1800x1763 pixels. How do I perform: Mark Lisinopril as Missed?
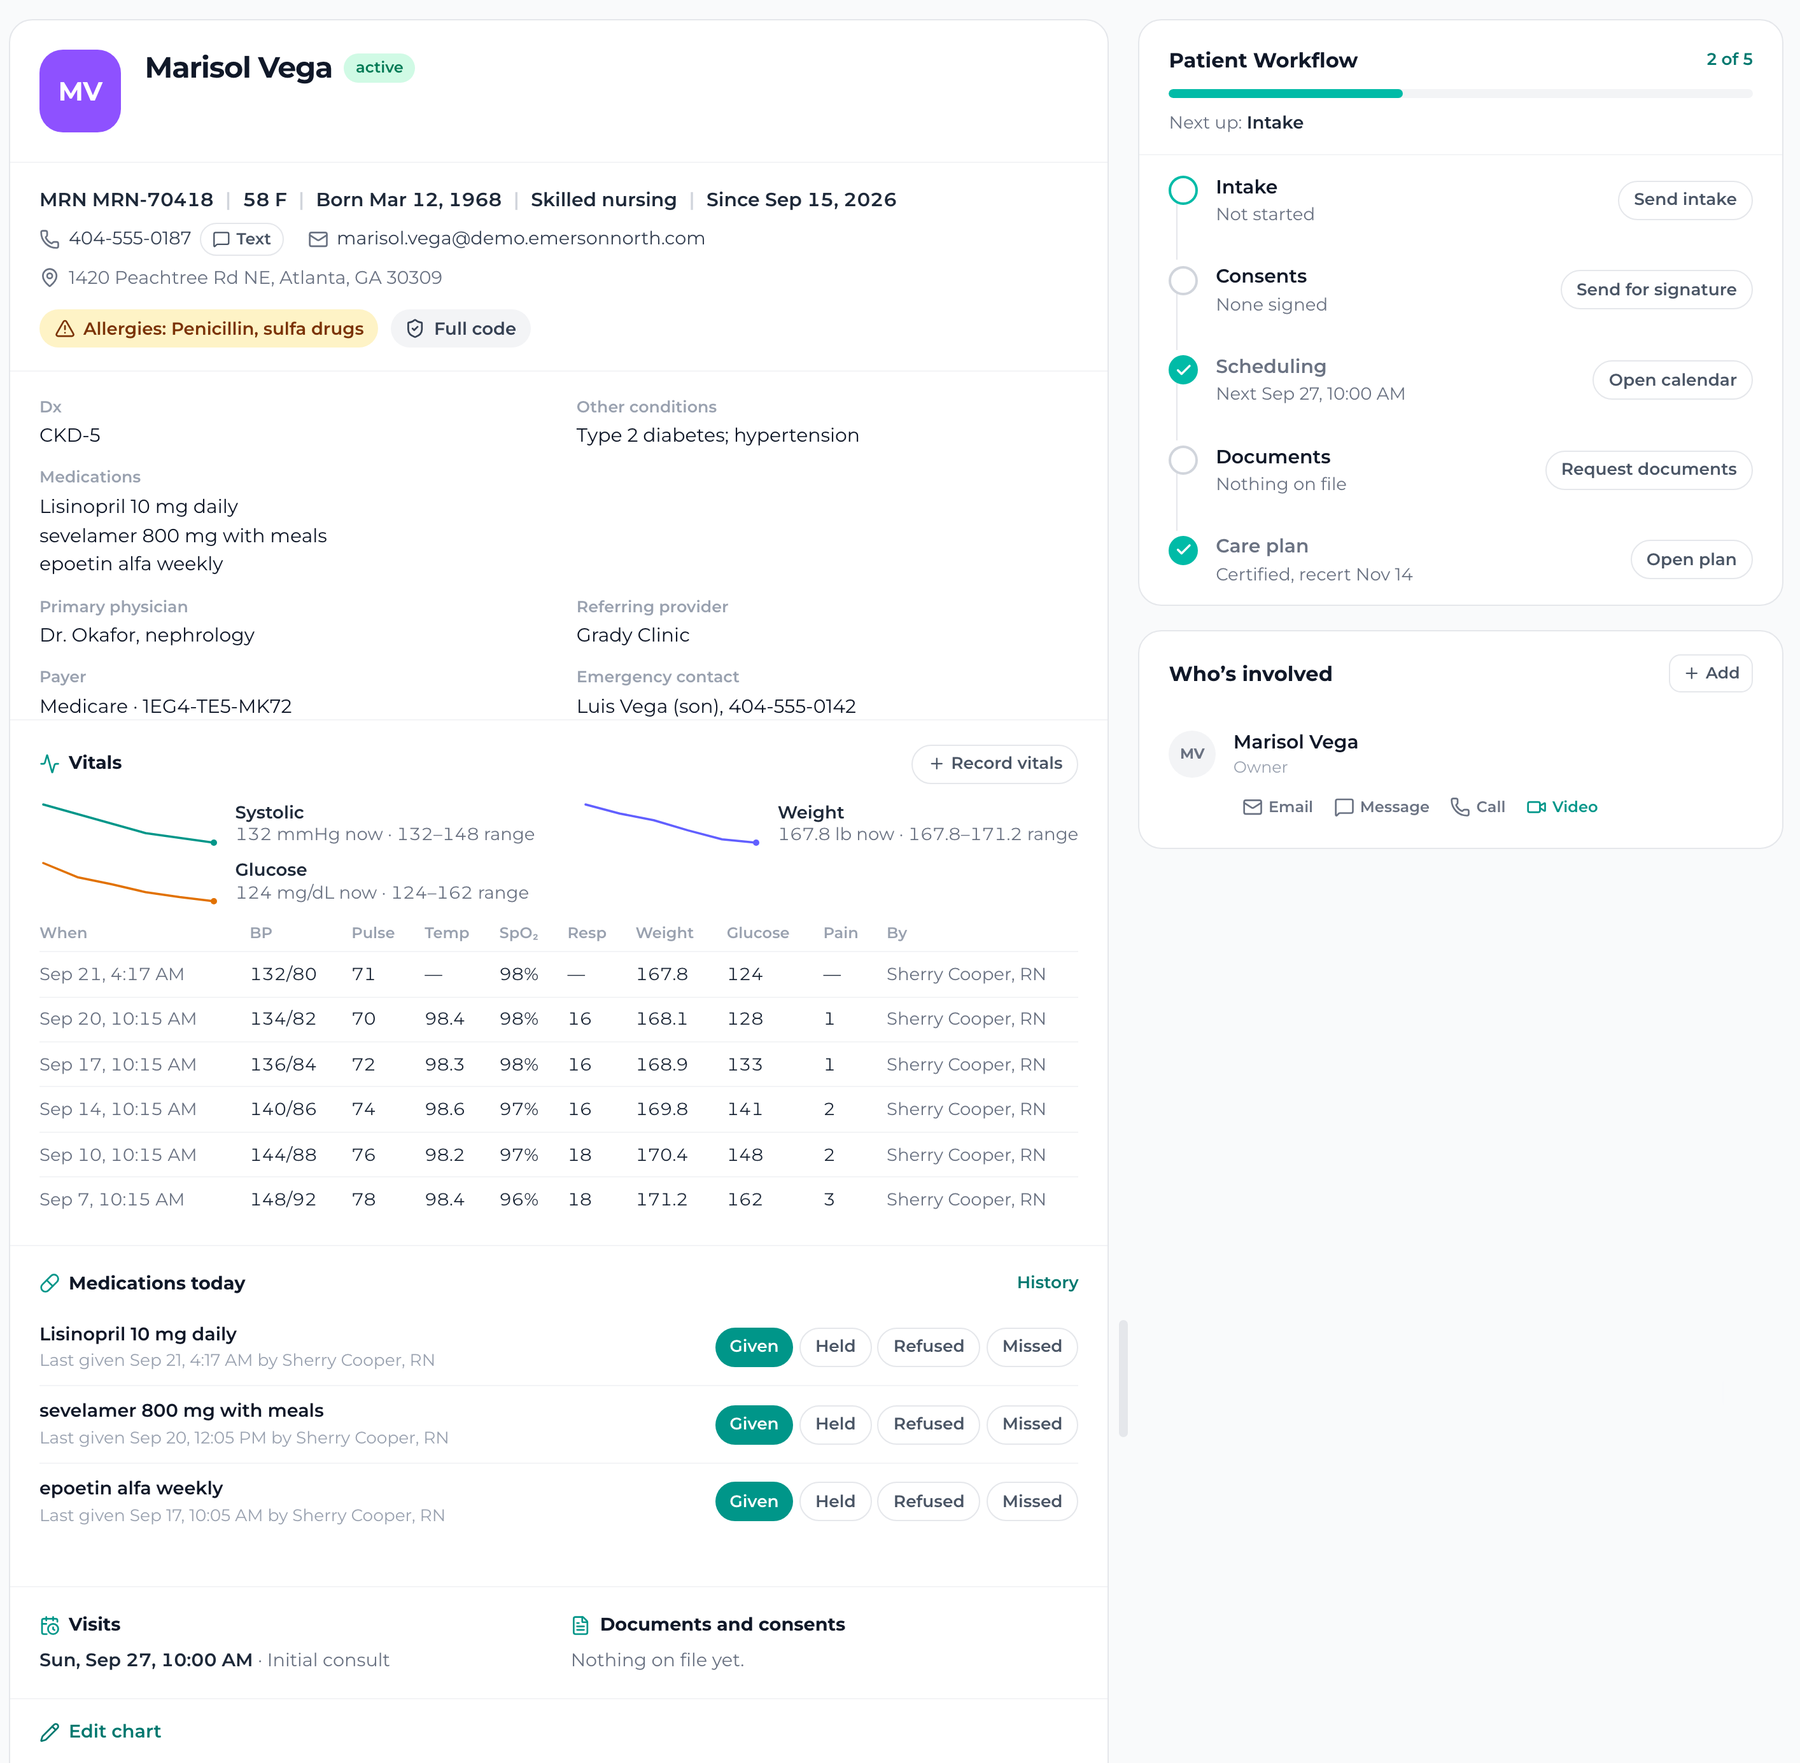pyautogui.click(x=1032, y=1347)
